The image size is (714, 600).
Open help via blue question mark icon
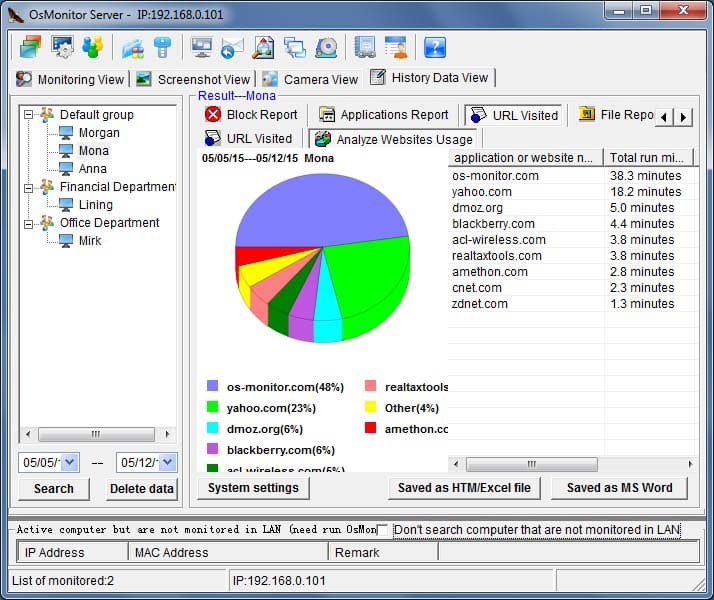(435, 47)
